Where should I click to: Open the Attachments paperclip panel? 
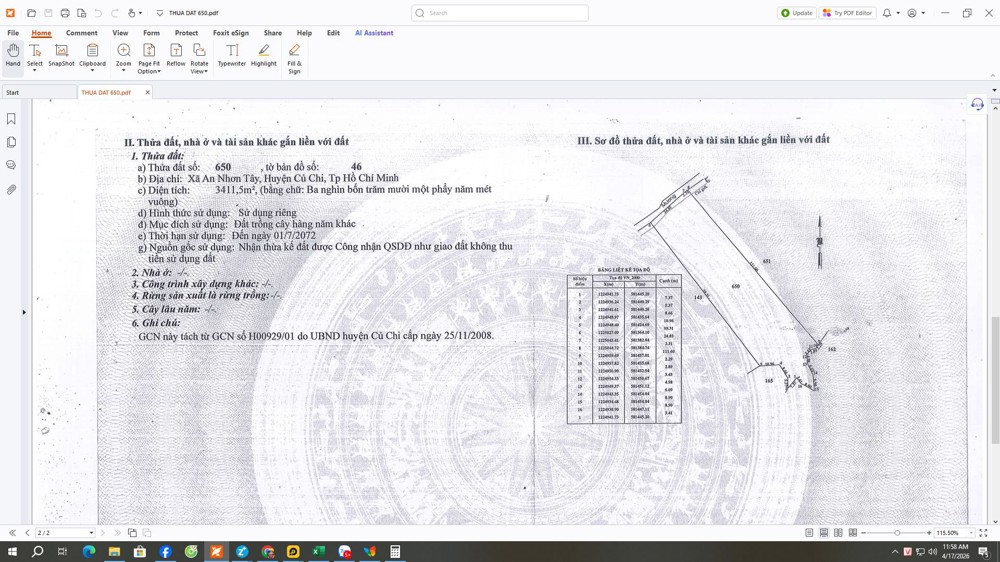pyautogui.click(x=11, y=189)
